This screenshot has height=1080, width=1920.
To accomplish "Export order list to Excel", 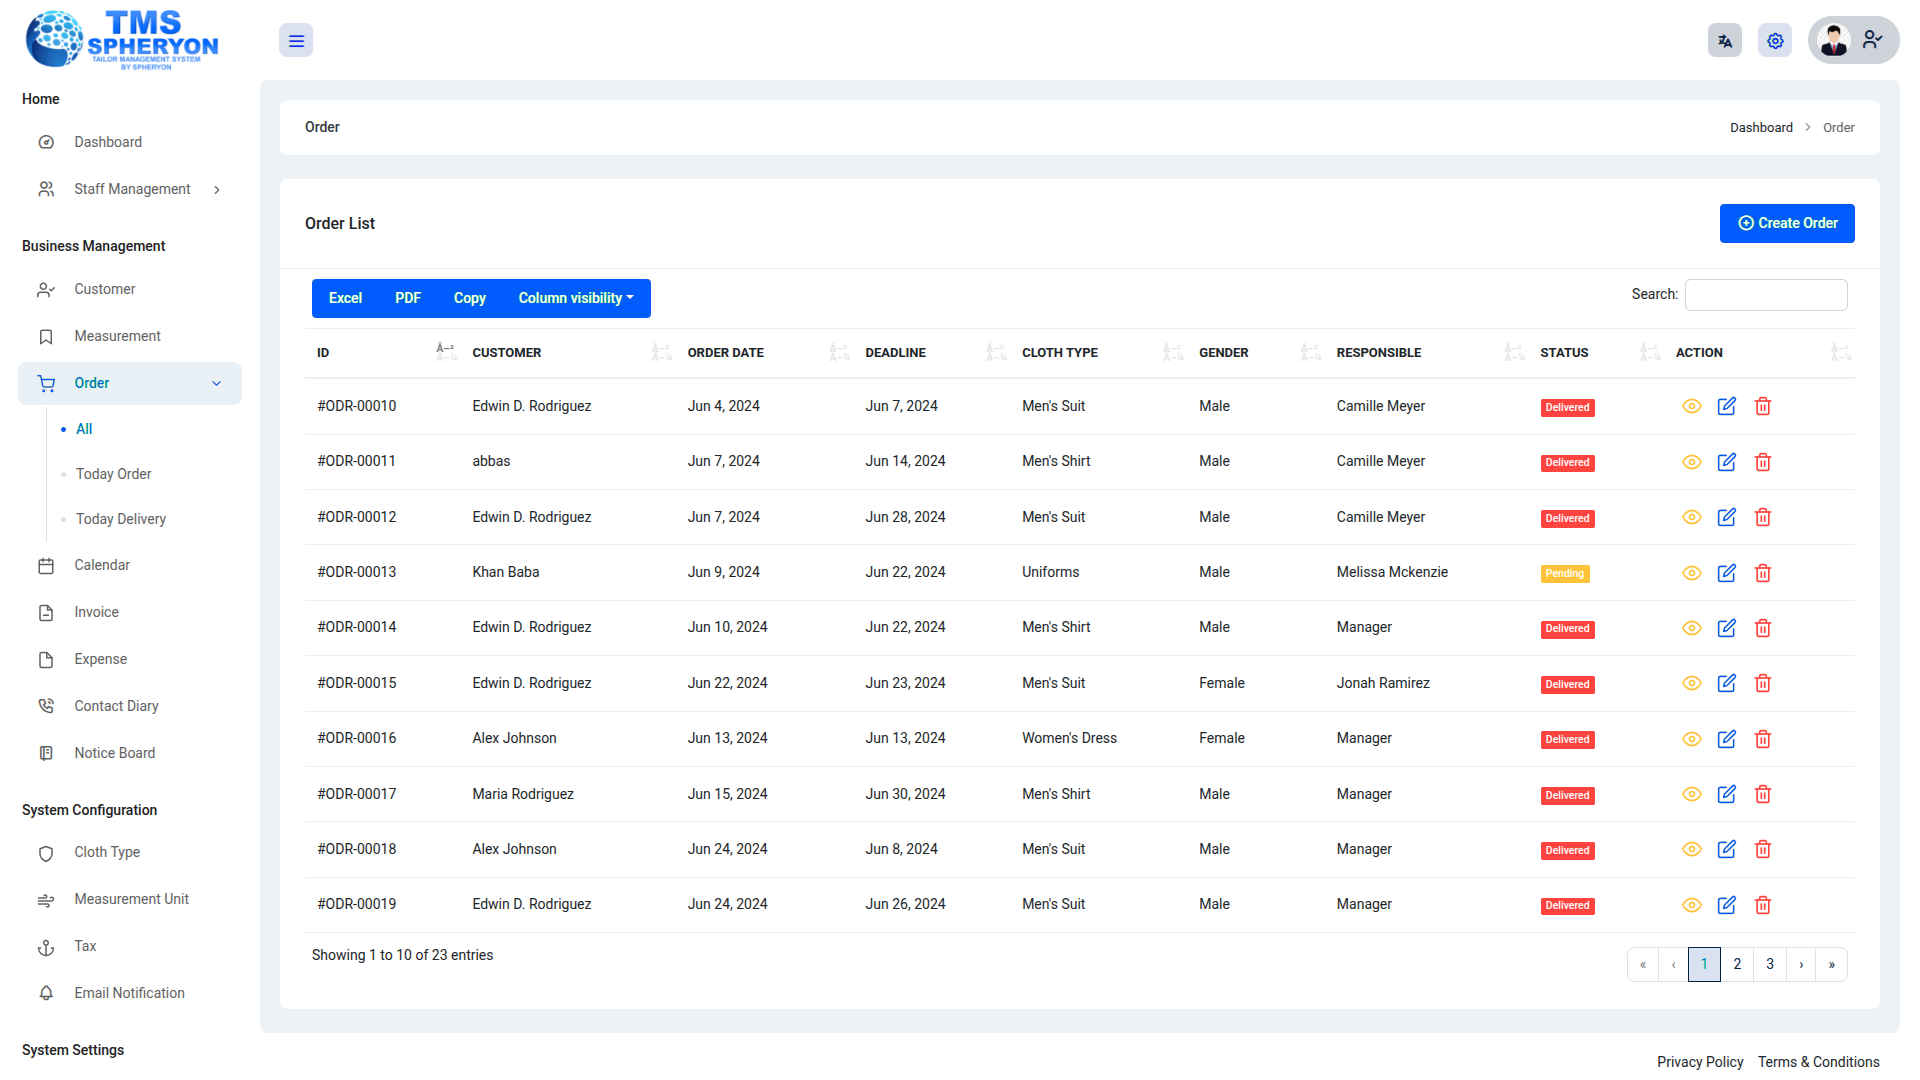I will 345,298.
